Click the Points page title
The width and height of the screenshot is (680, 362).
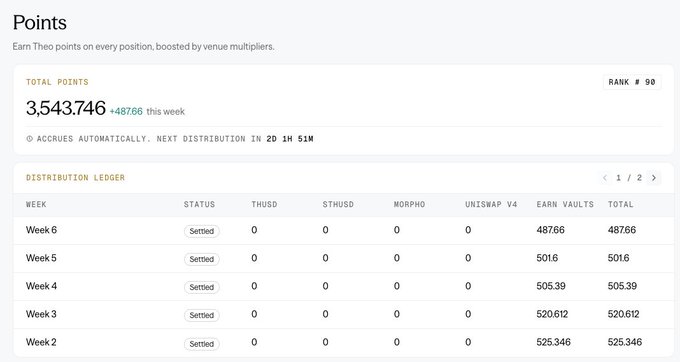coord(39,23)
